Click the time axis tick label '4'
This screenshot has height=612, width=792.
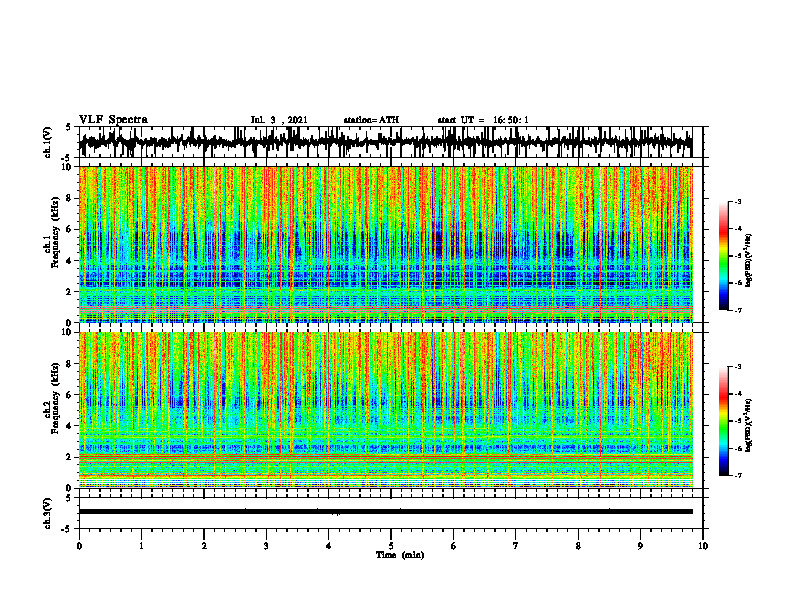pyautogui.click(x=328, y=546)
